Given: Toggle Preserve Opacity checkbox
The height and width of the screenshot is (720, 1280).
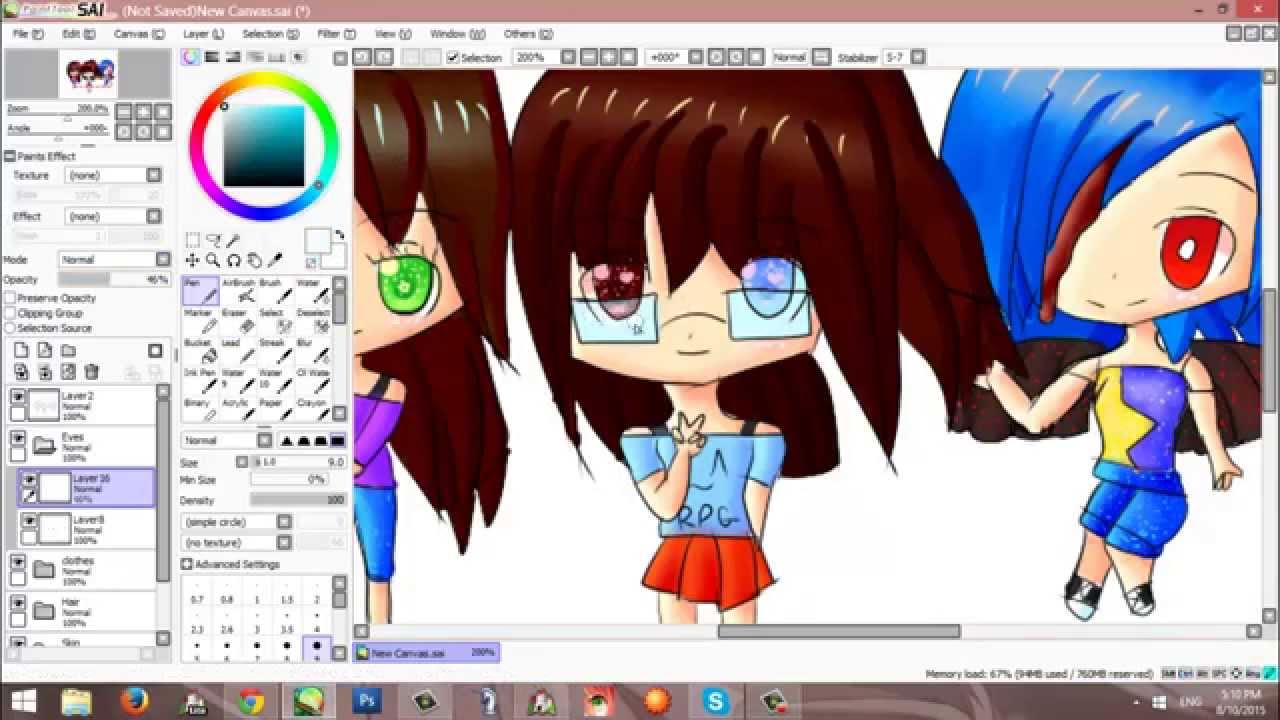Looking at the screenshot, I should tap(10, 298).
